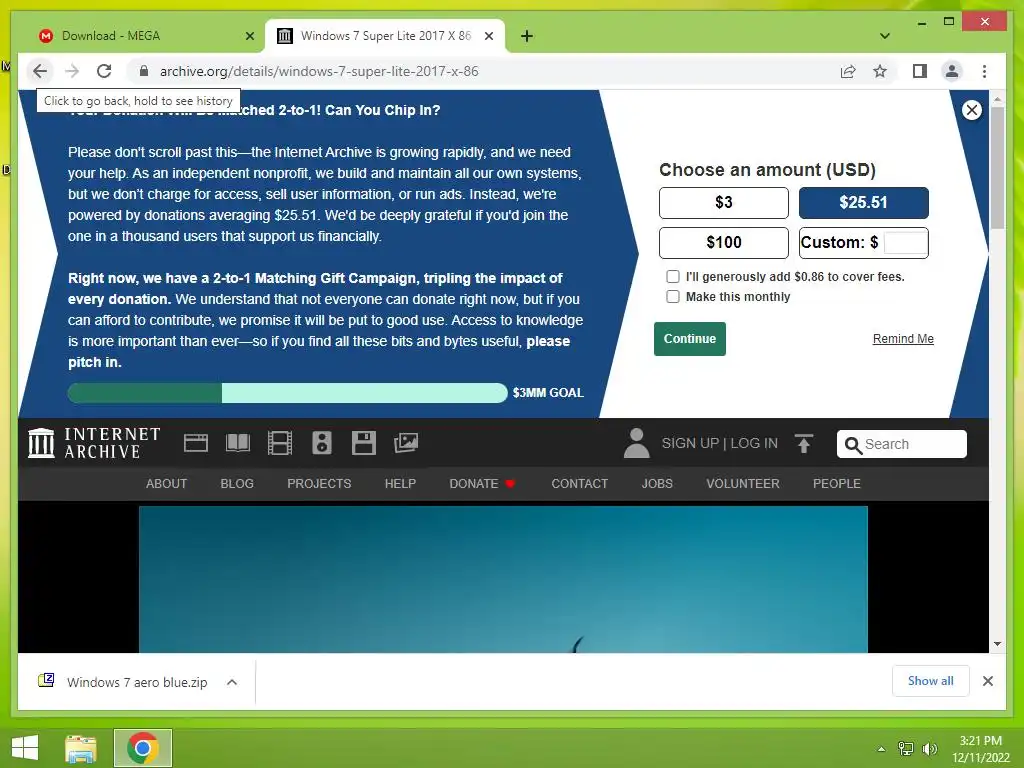Expand options for Windows 7 aero blue.zip
Viewport: 1024px width, 768px height.
click(232, 682)
